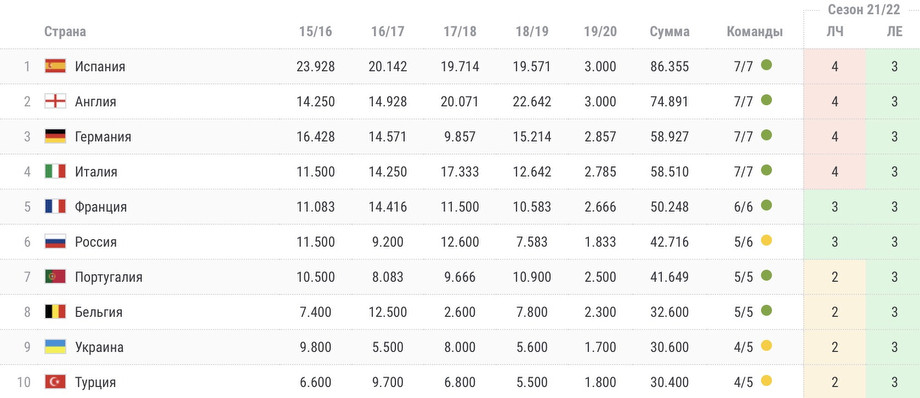Click the France flag icon

(55, 207)
